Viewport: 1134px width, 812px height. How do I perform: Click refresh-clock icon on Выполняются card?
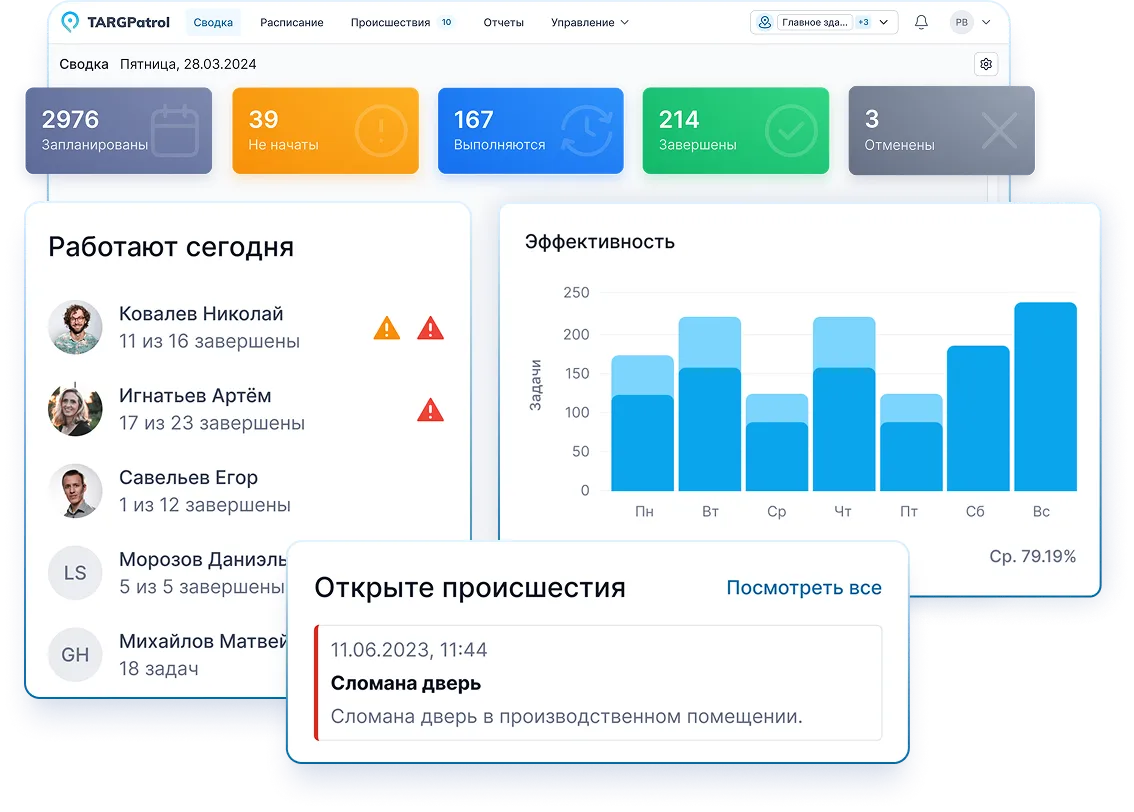click(586, 131)
